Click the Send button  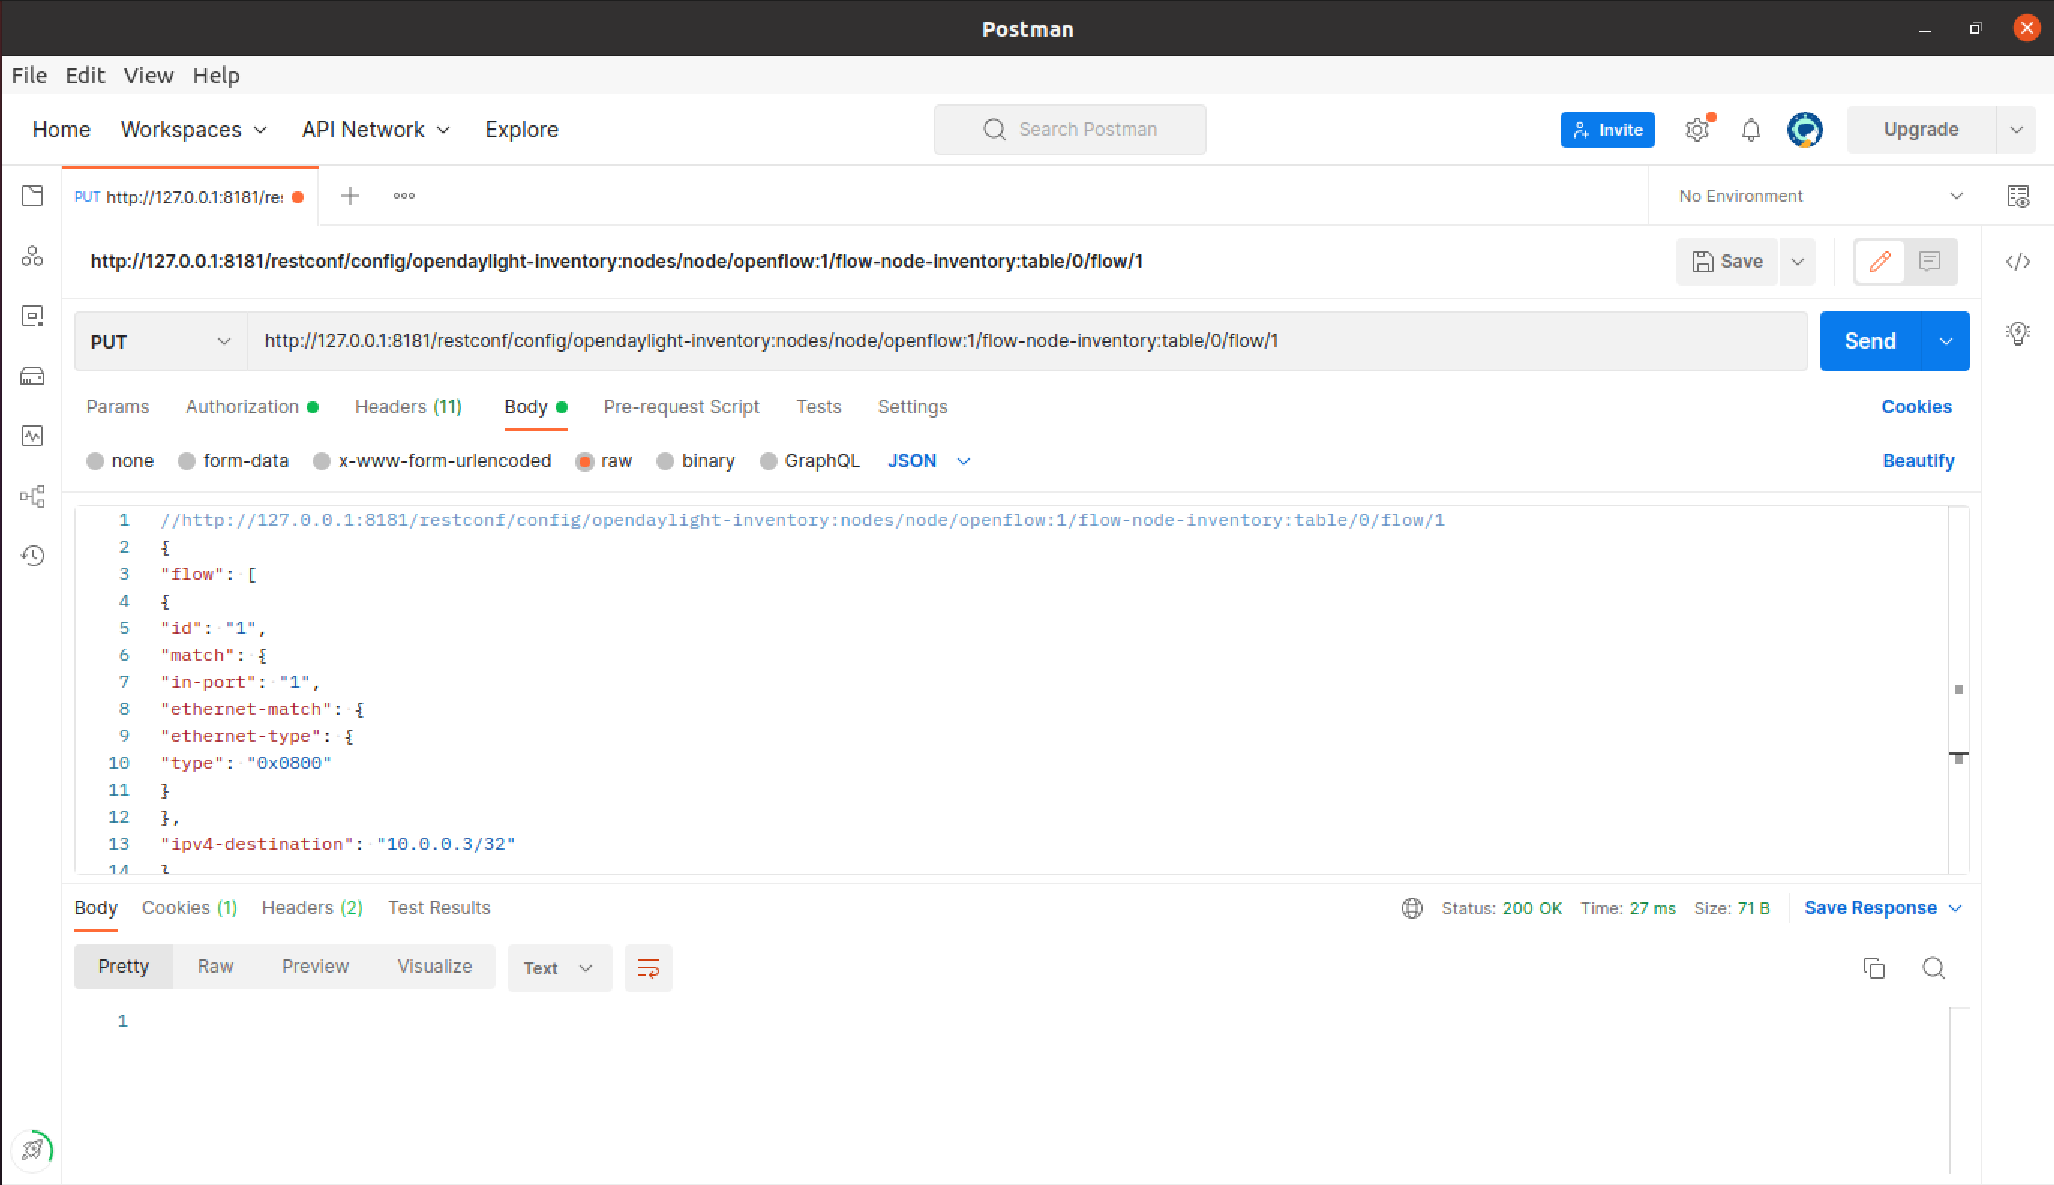[x=1869, y=342]
